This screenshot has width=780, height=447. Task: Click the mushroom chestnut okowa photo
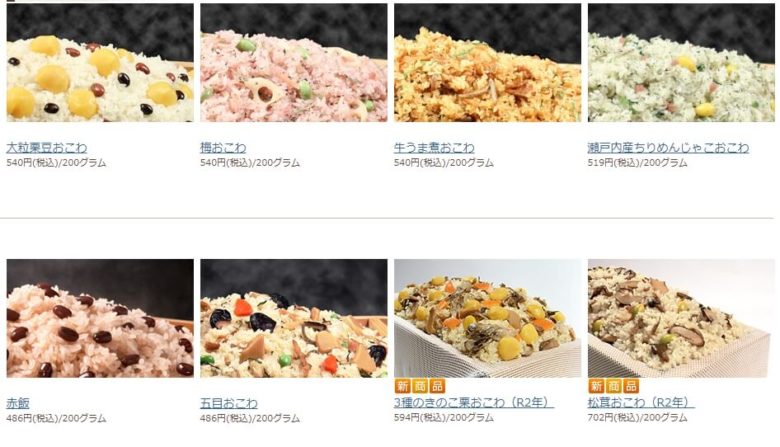(488, 318)
